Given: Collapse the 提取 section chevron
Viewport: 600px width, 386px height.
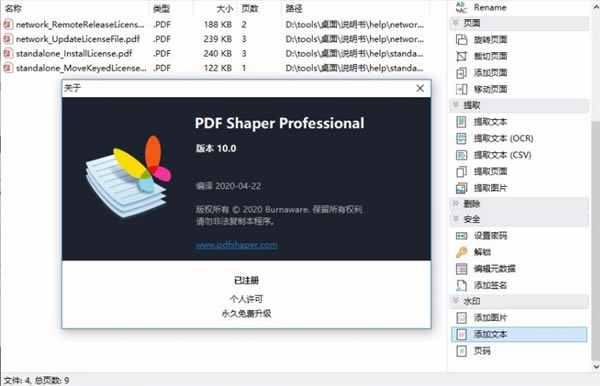Looking at the screenshot, I should [x=456, y=105].
